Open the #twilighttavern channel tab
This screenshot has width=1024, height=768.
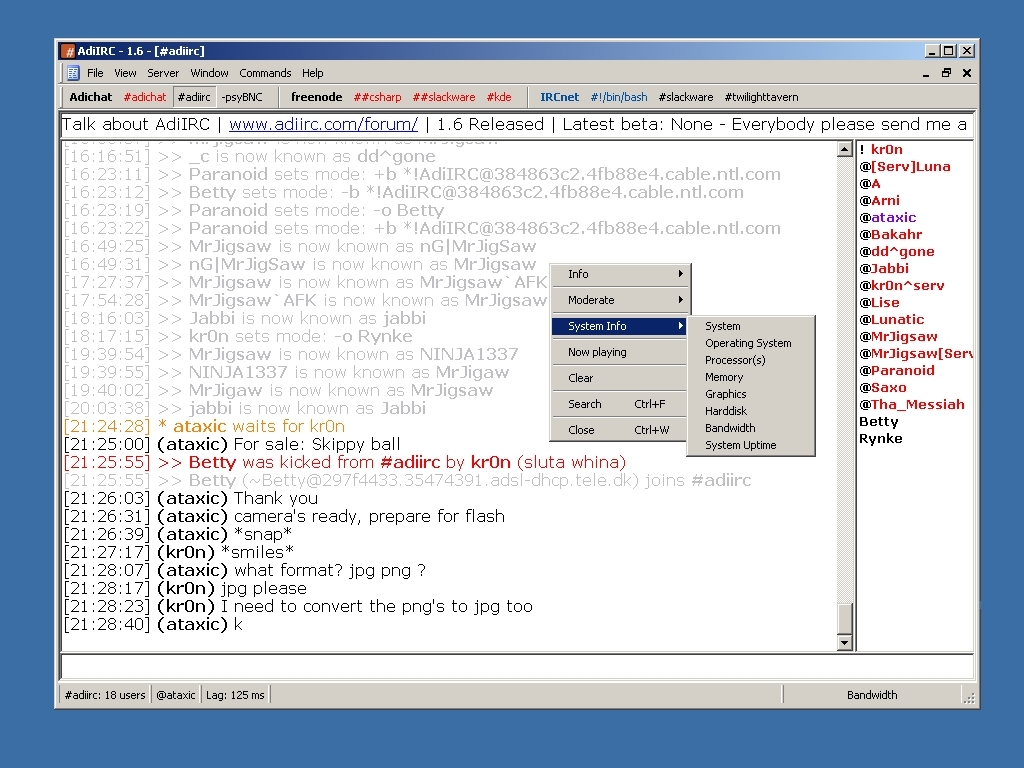point(761,97)
